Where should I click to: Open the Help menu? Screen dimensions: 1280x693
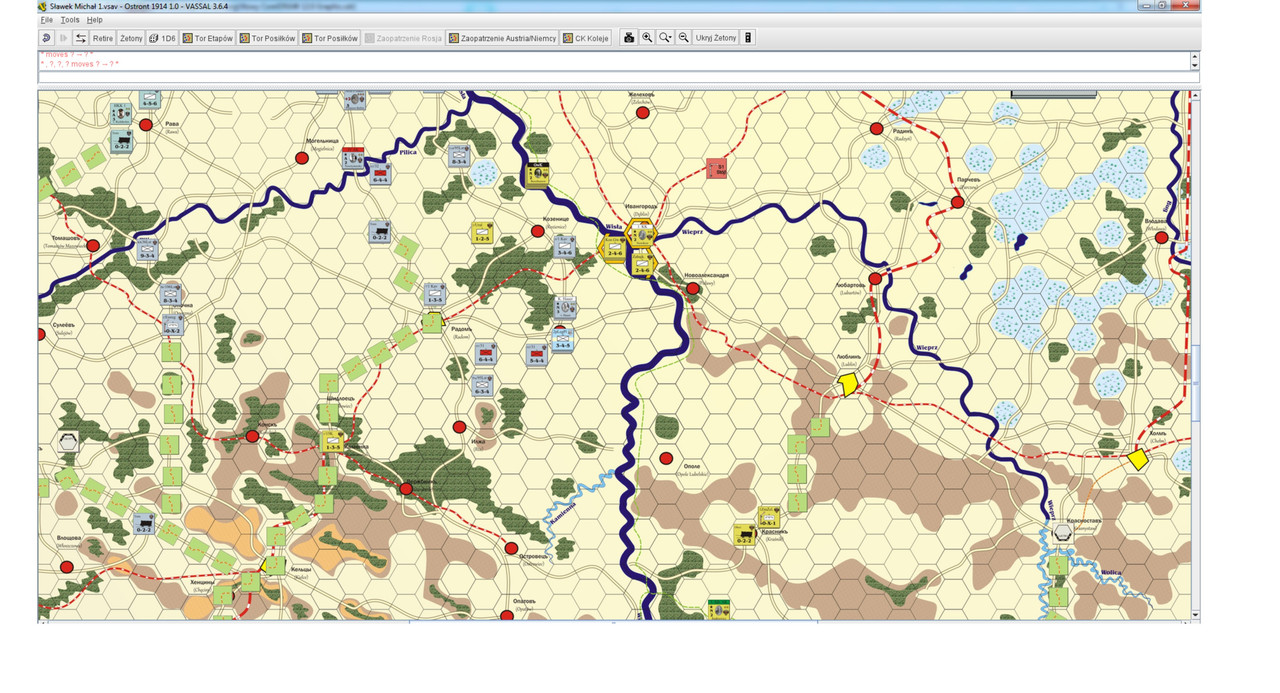point(94,20)
